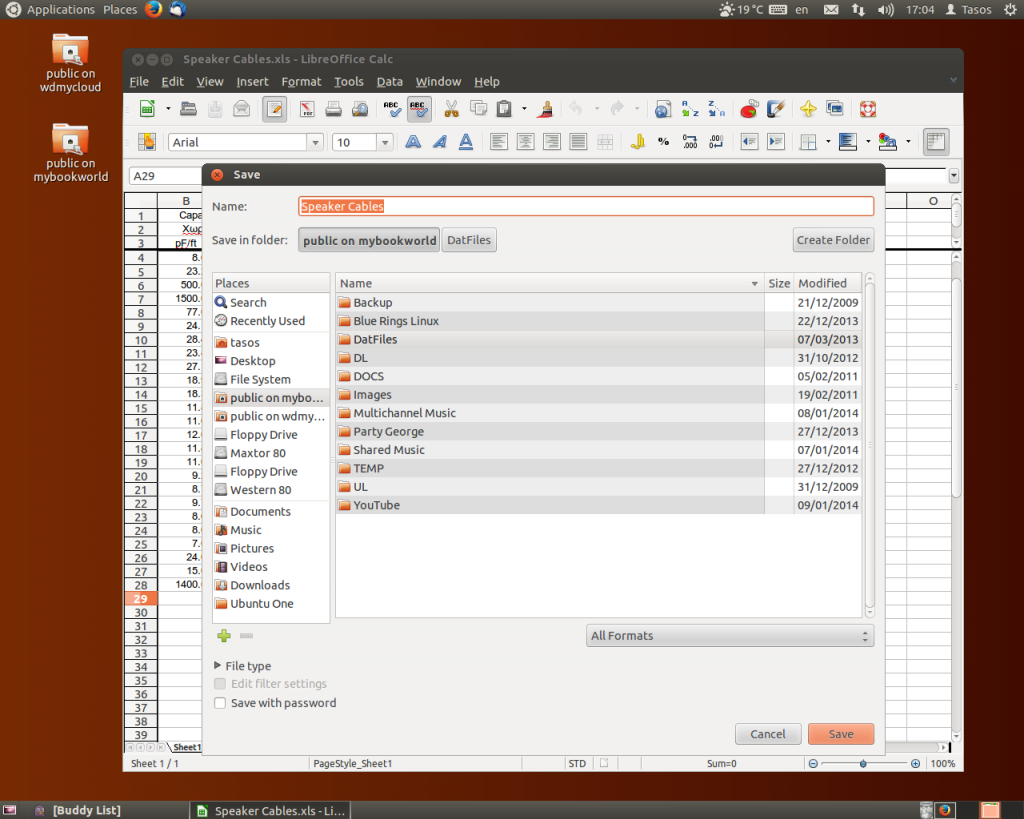Screen dimensions: 1024x819
Task: Click the Clone Formatting paintbrush icon
Action: click(546, 108)
